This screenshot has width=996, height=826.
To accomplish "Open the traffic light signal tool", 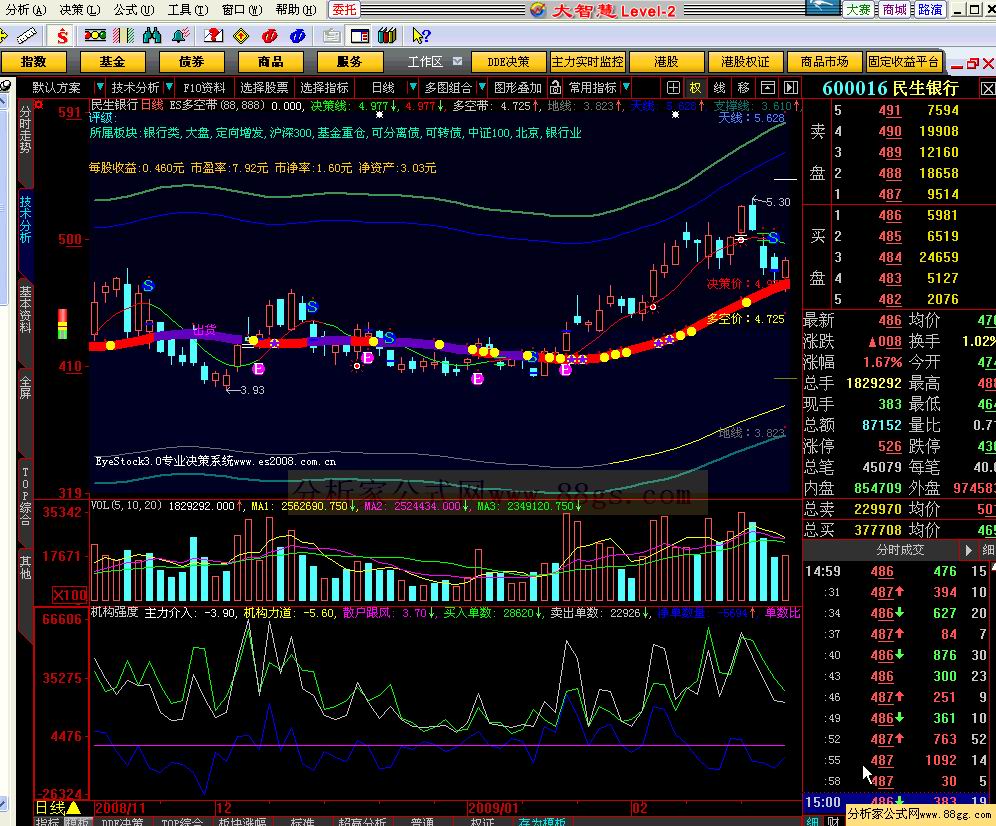I will pyautogui.click(x=95, y=36).
